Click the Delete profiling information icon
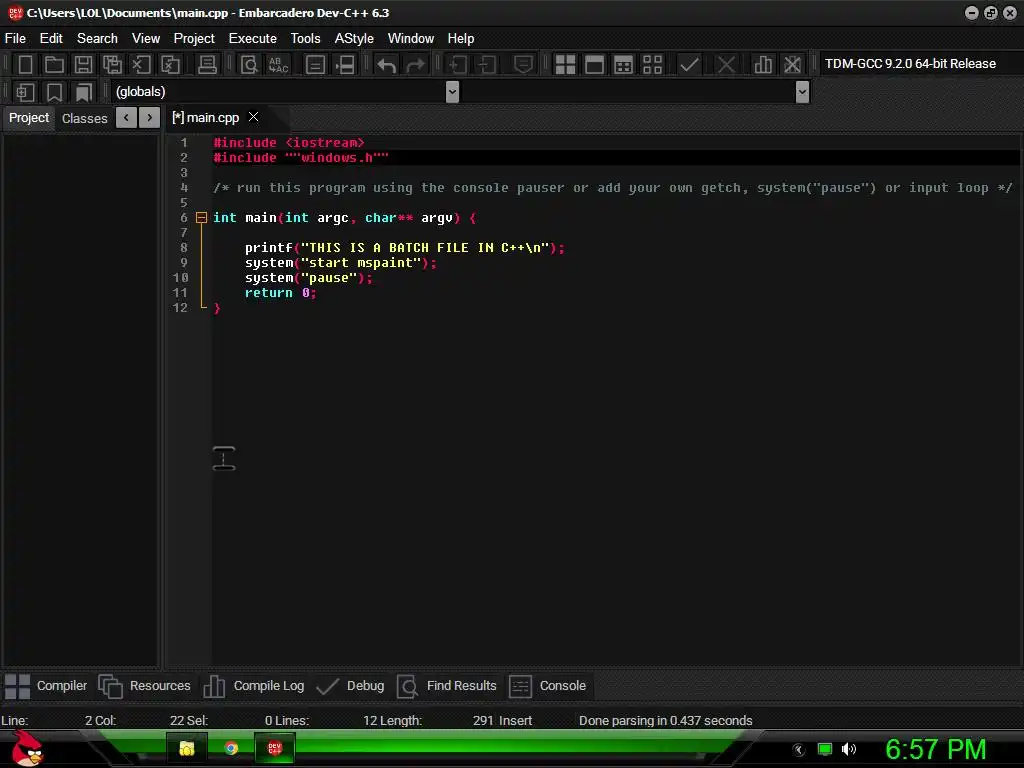The width and height of the screenshot is (1024, 768). tap(792, 65)
